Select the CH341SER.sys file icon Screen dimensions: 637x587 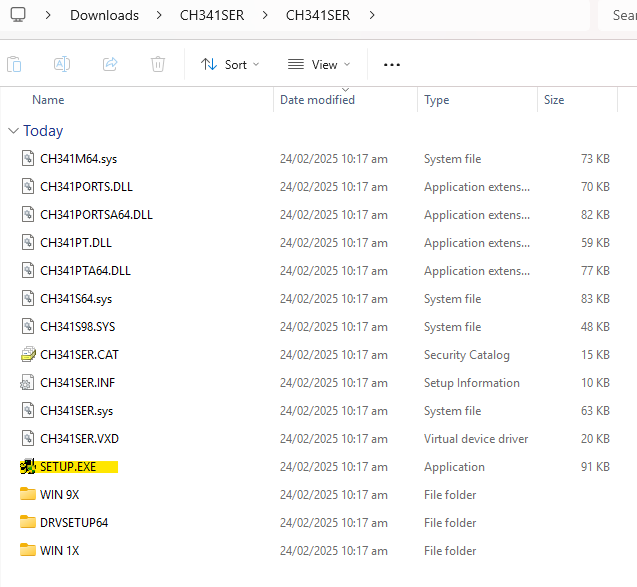pyautogui.click(x=28, y=411)
